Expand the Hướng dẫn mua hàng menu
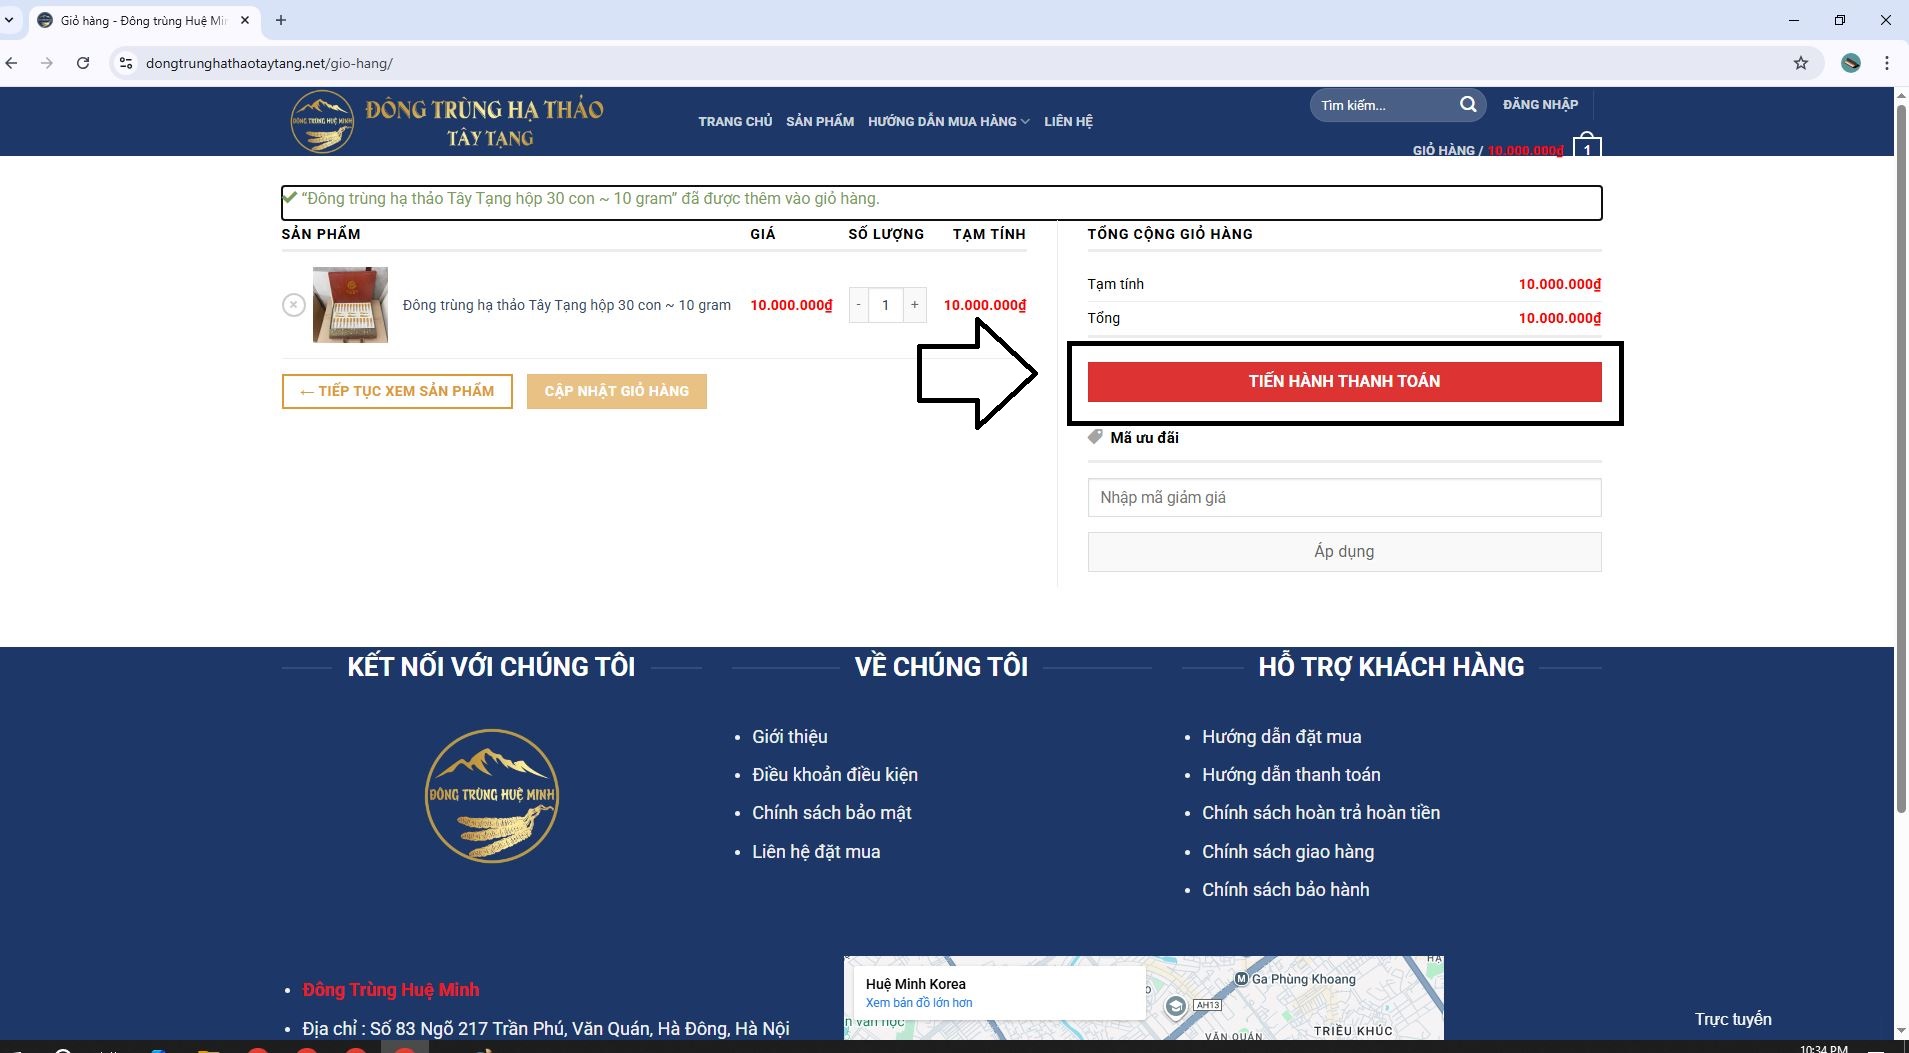This screenshot has width=1909, height=1053. pos(948,121)
